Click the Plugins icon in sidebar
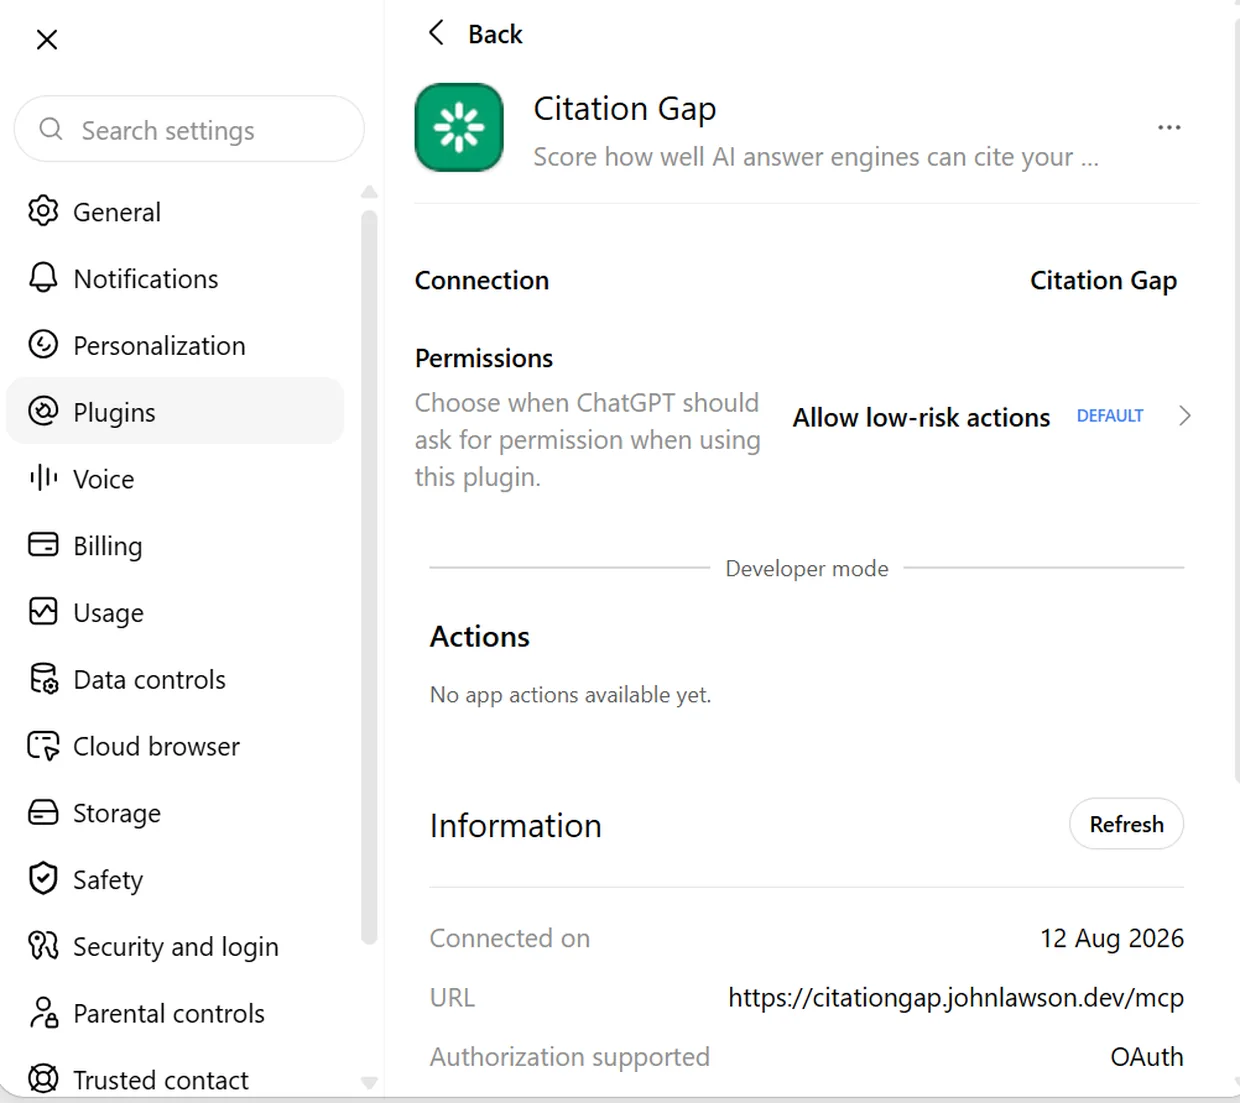This screenshot has width=1240, height=1103. click(x=43, y=411)
